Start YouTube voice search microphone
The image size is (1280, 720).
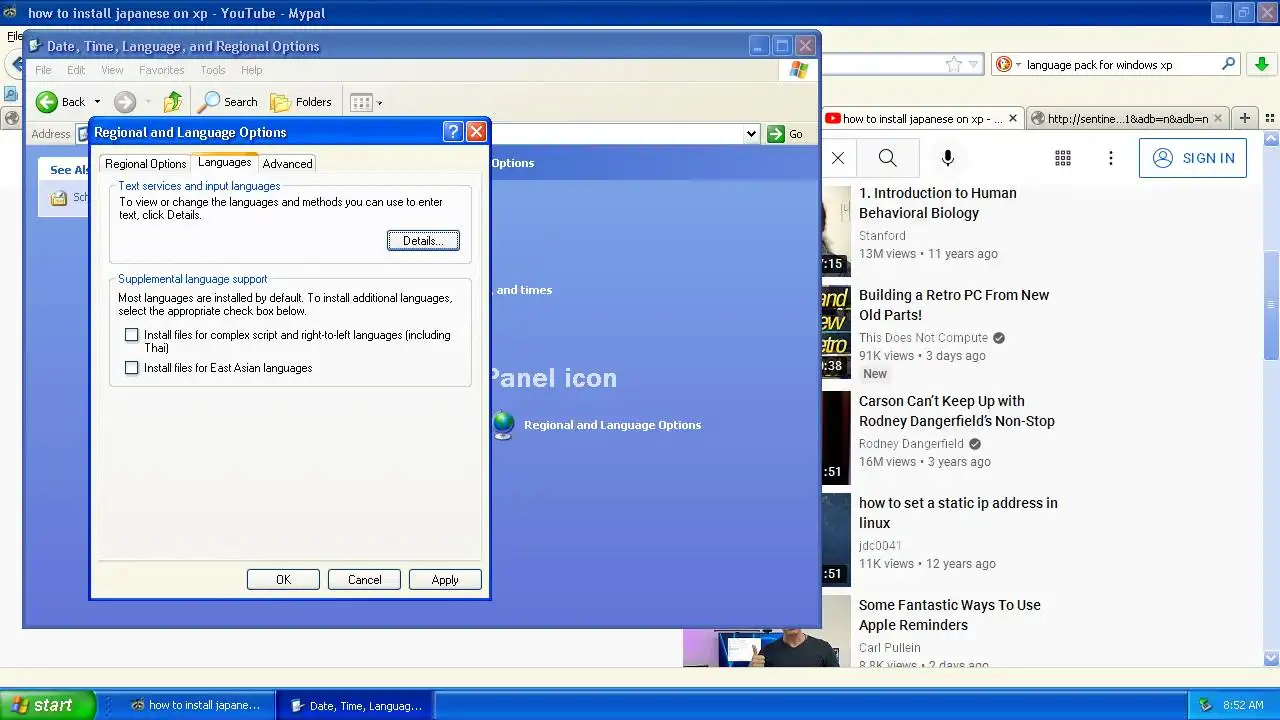(x=948, y=158)
